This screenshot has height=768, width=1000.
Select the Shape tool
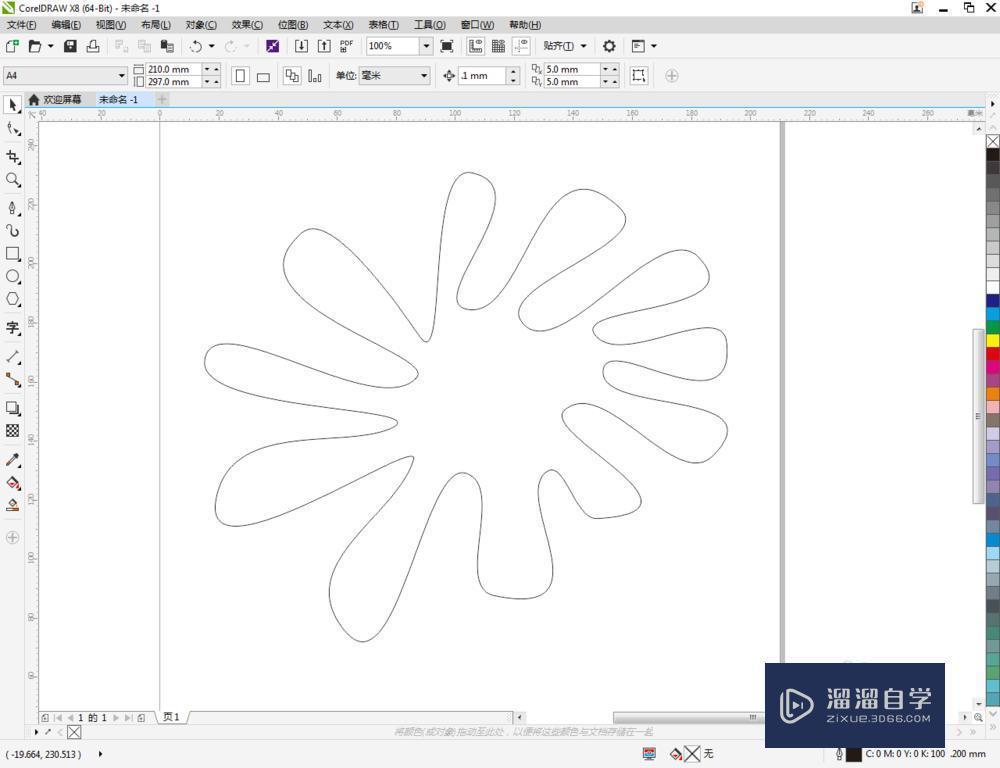(x=13, y=129)
